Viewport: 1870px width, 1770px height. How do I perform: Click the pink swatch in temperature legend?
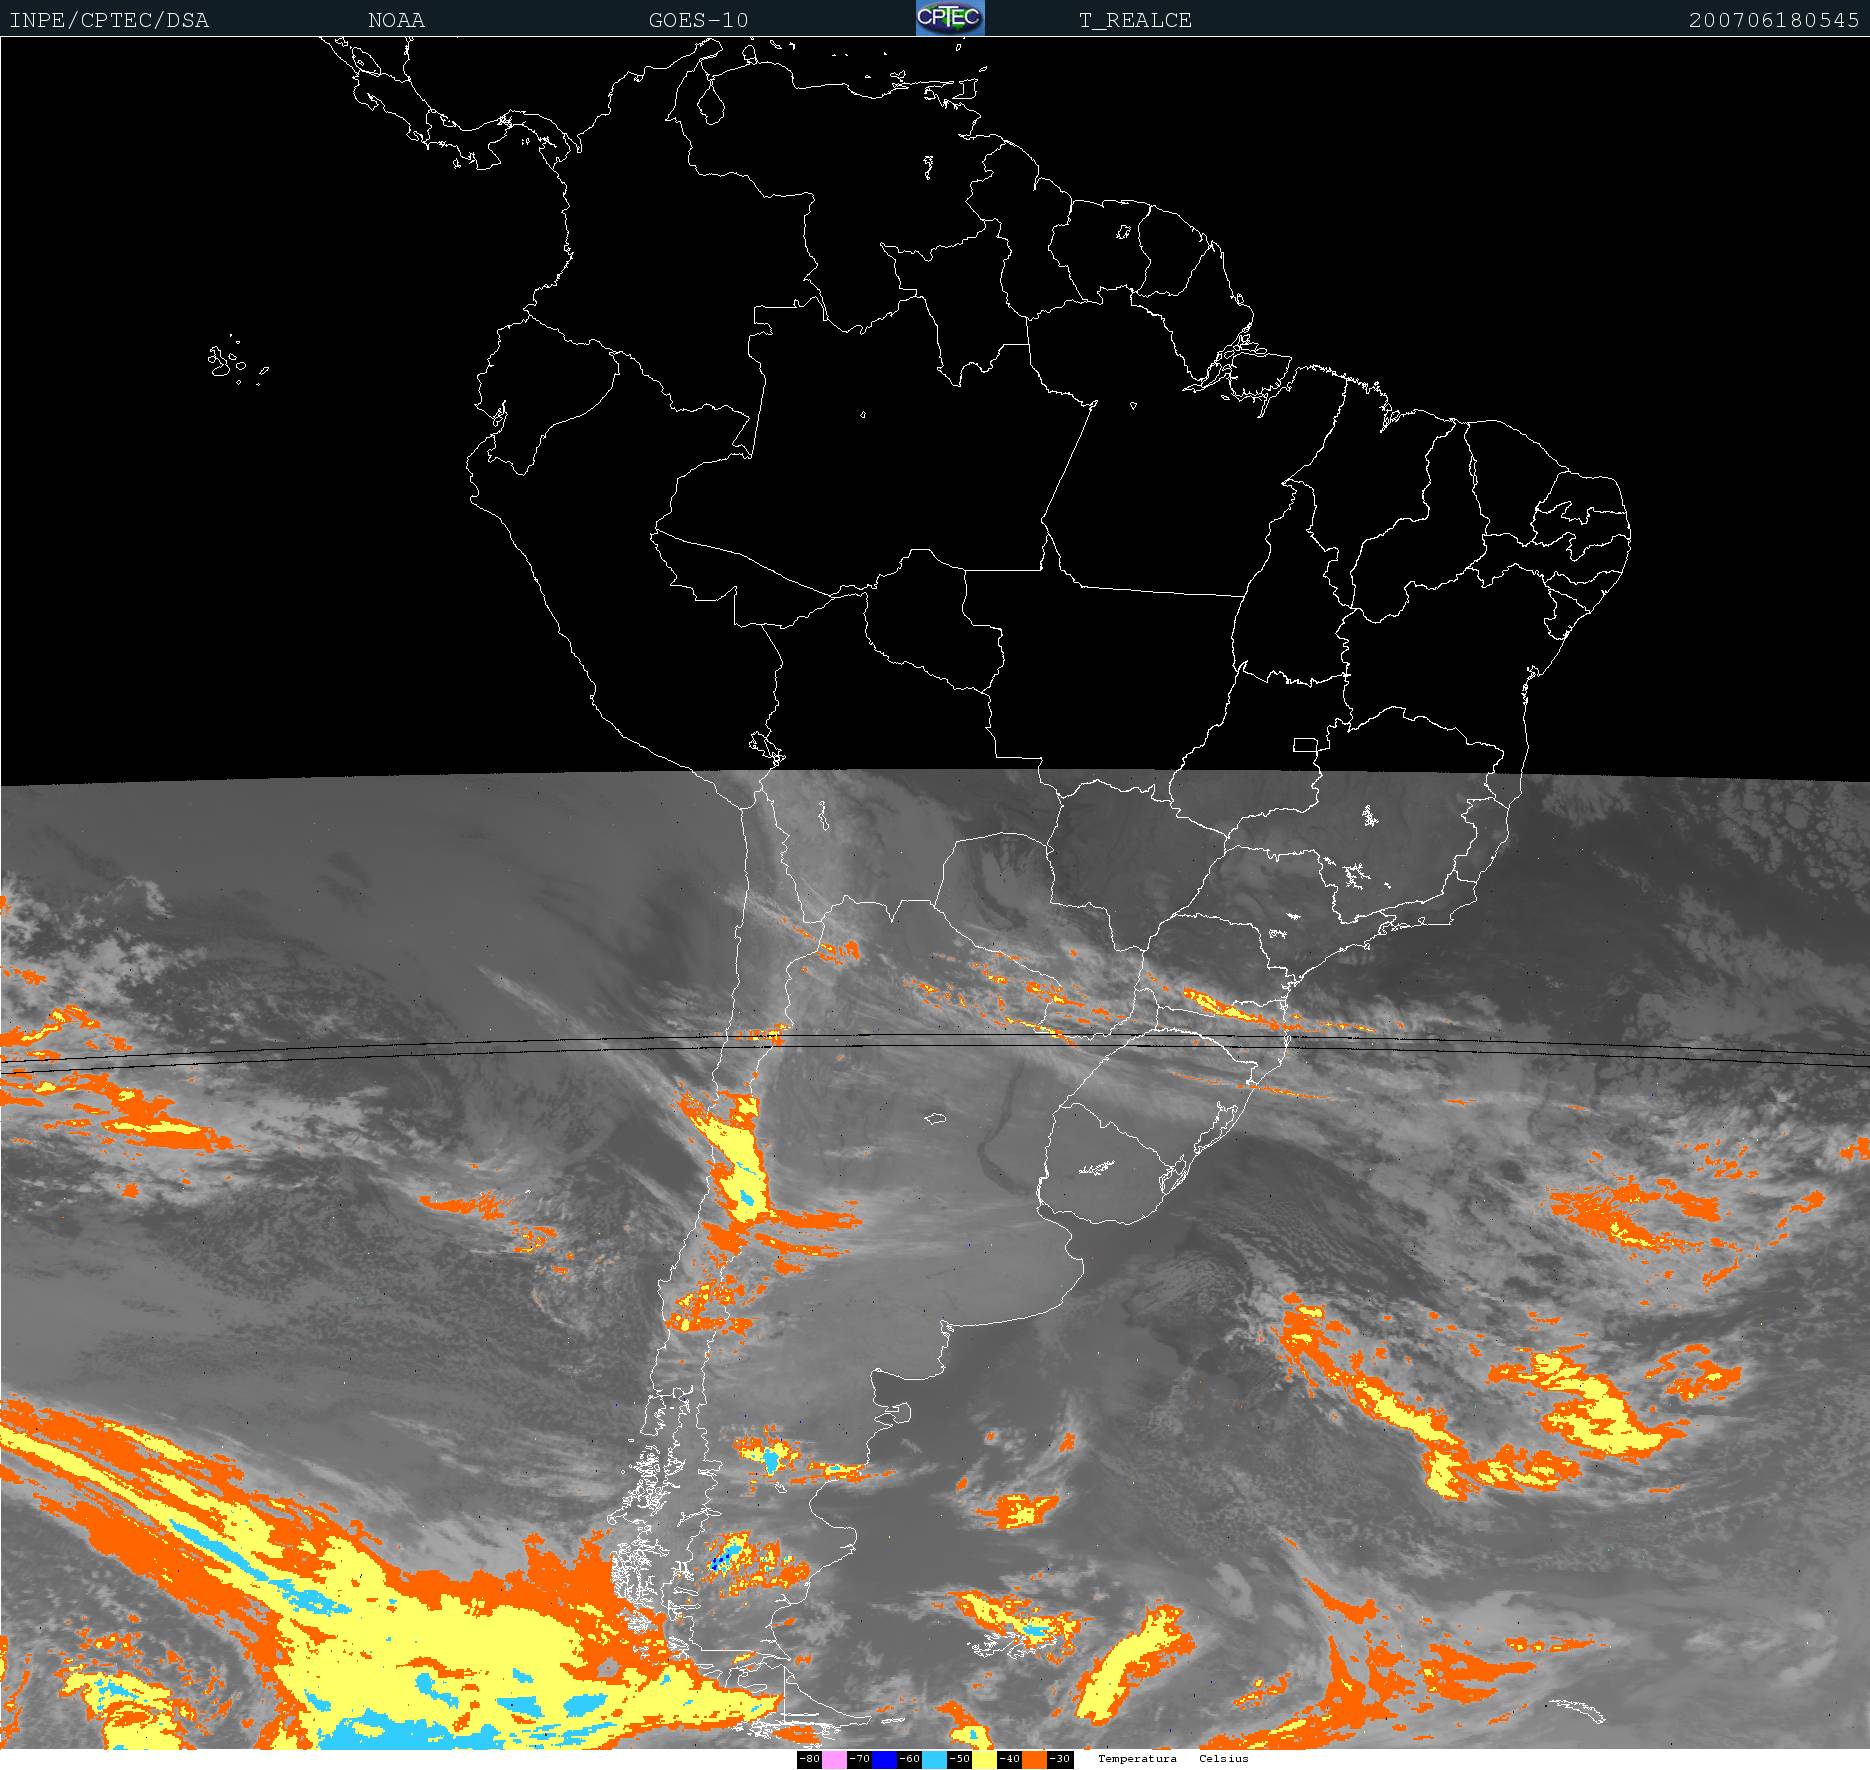coord(834,1759)
